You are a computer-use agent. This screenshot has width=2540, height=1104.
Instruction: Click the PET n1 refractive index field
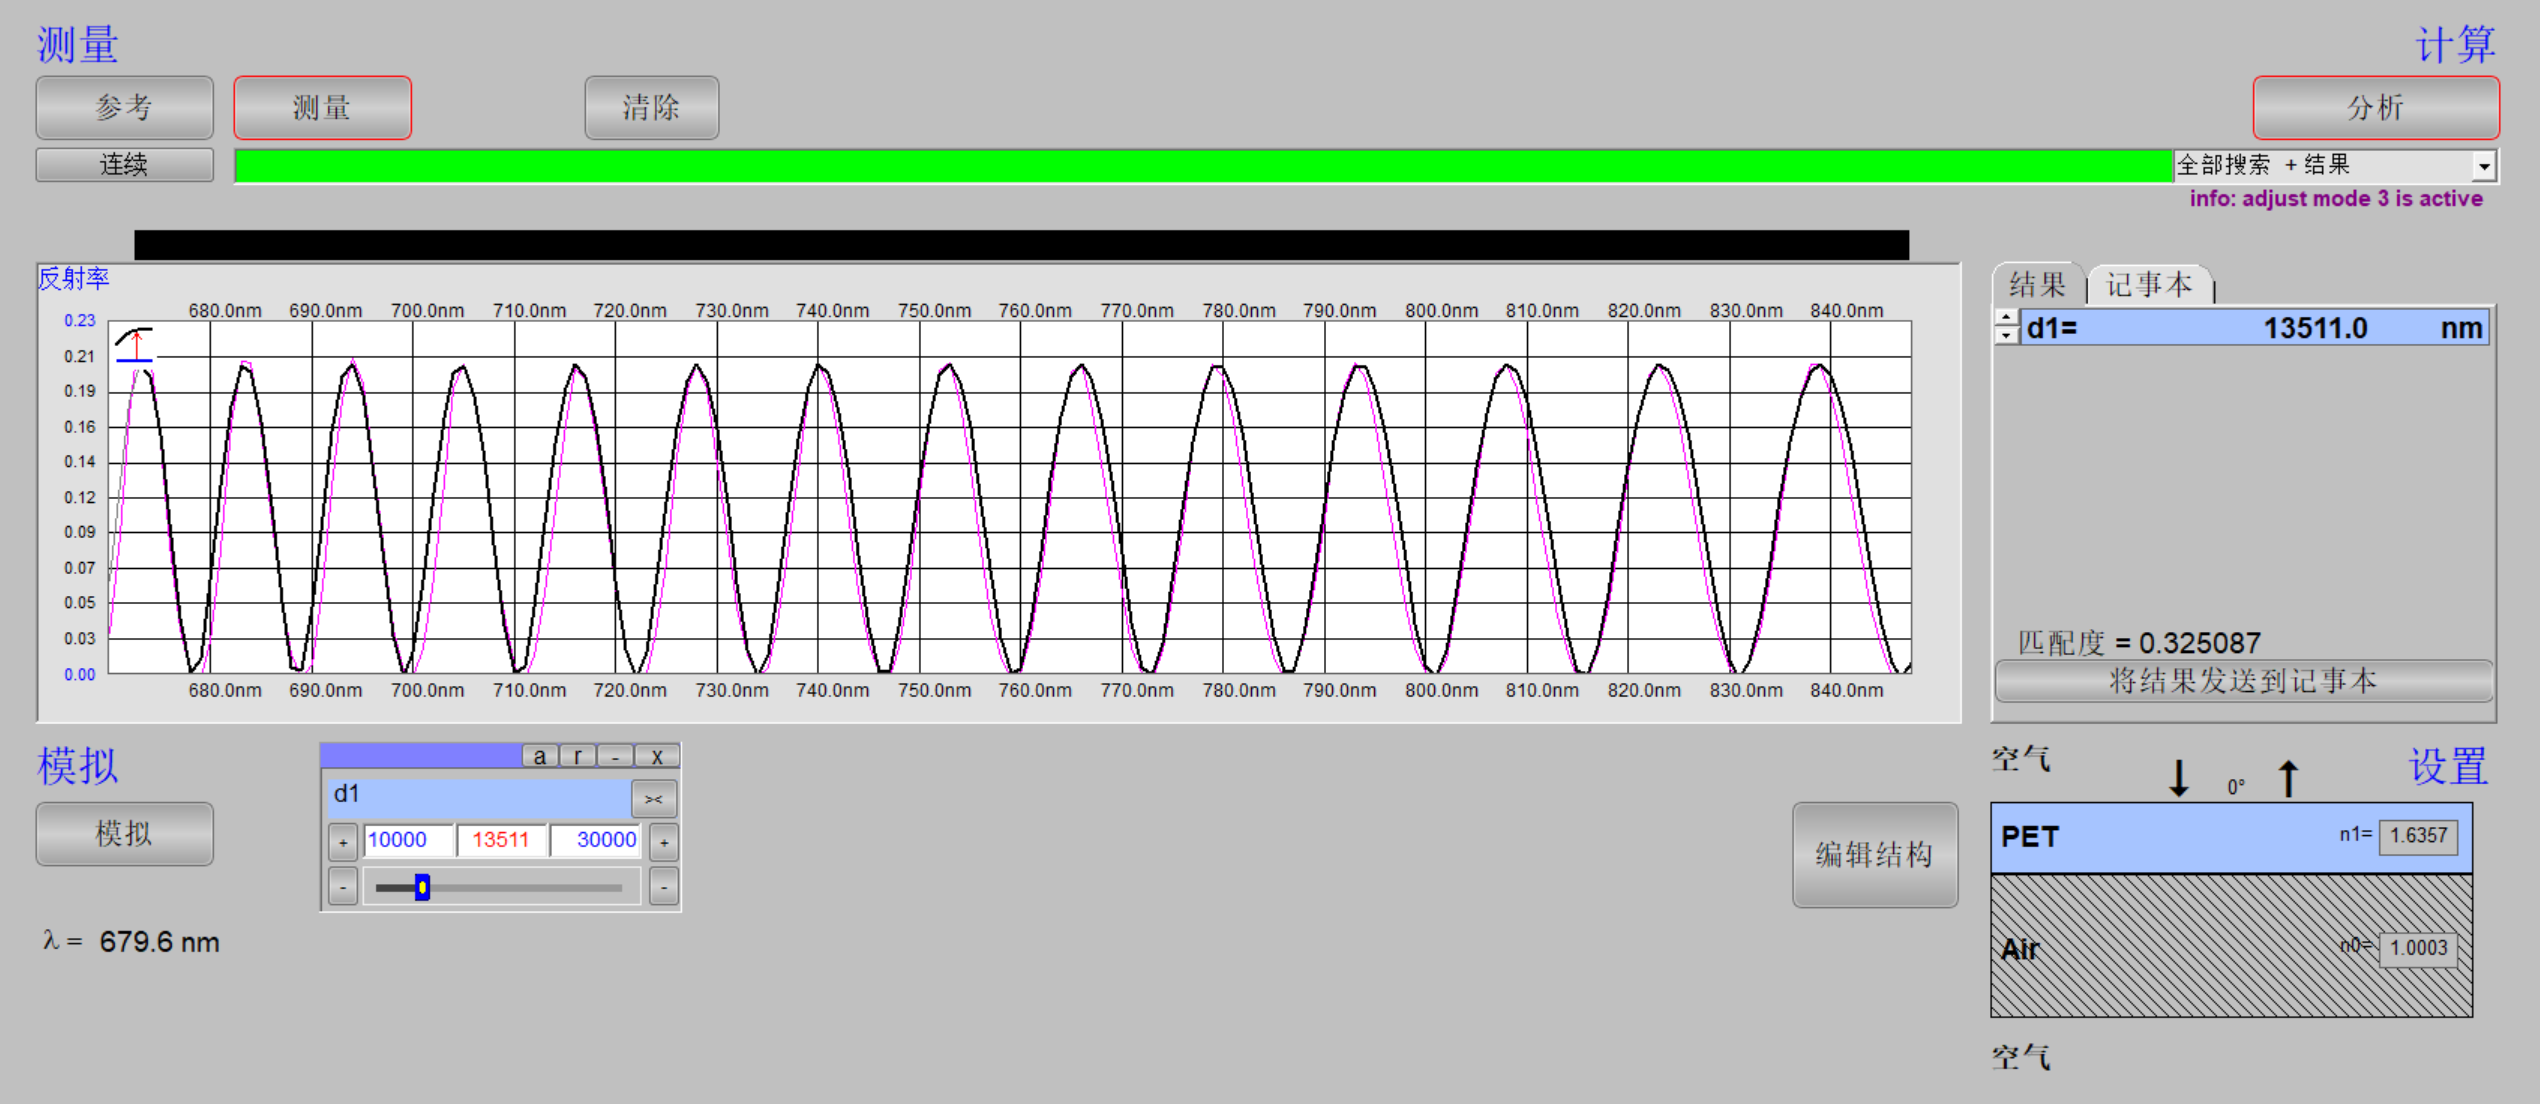coord(2418,836)
